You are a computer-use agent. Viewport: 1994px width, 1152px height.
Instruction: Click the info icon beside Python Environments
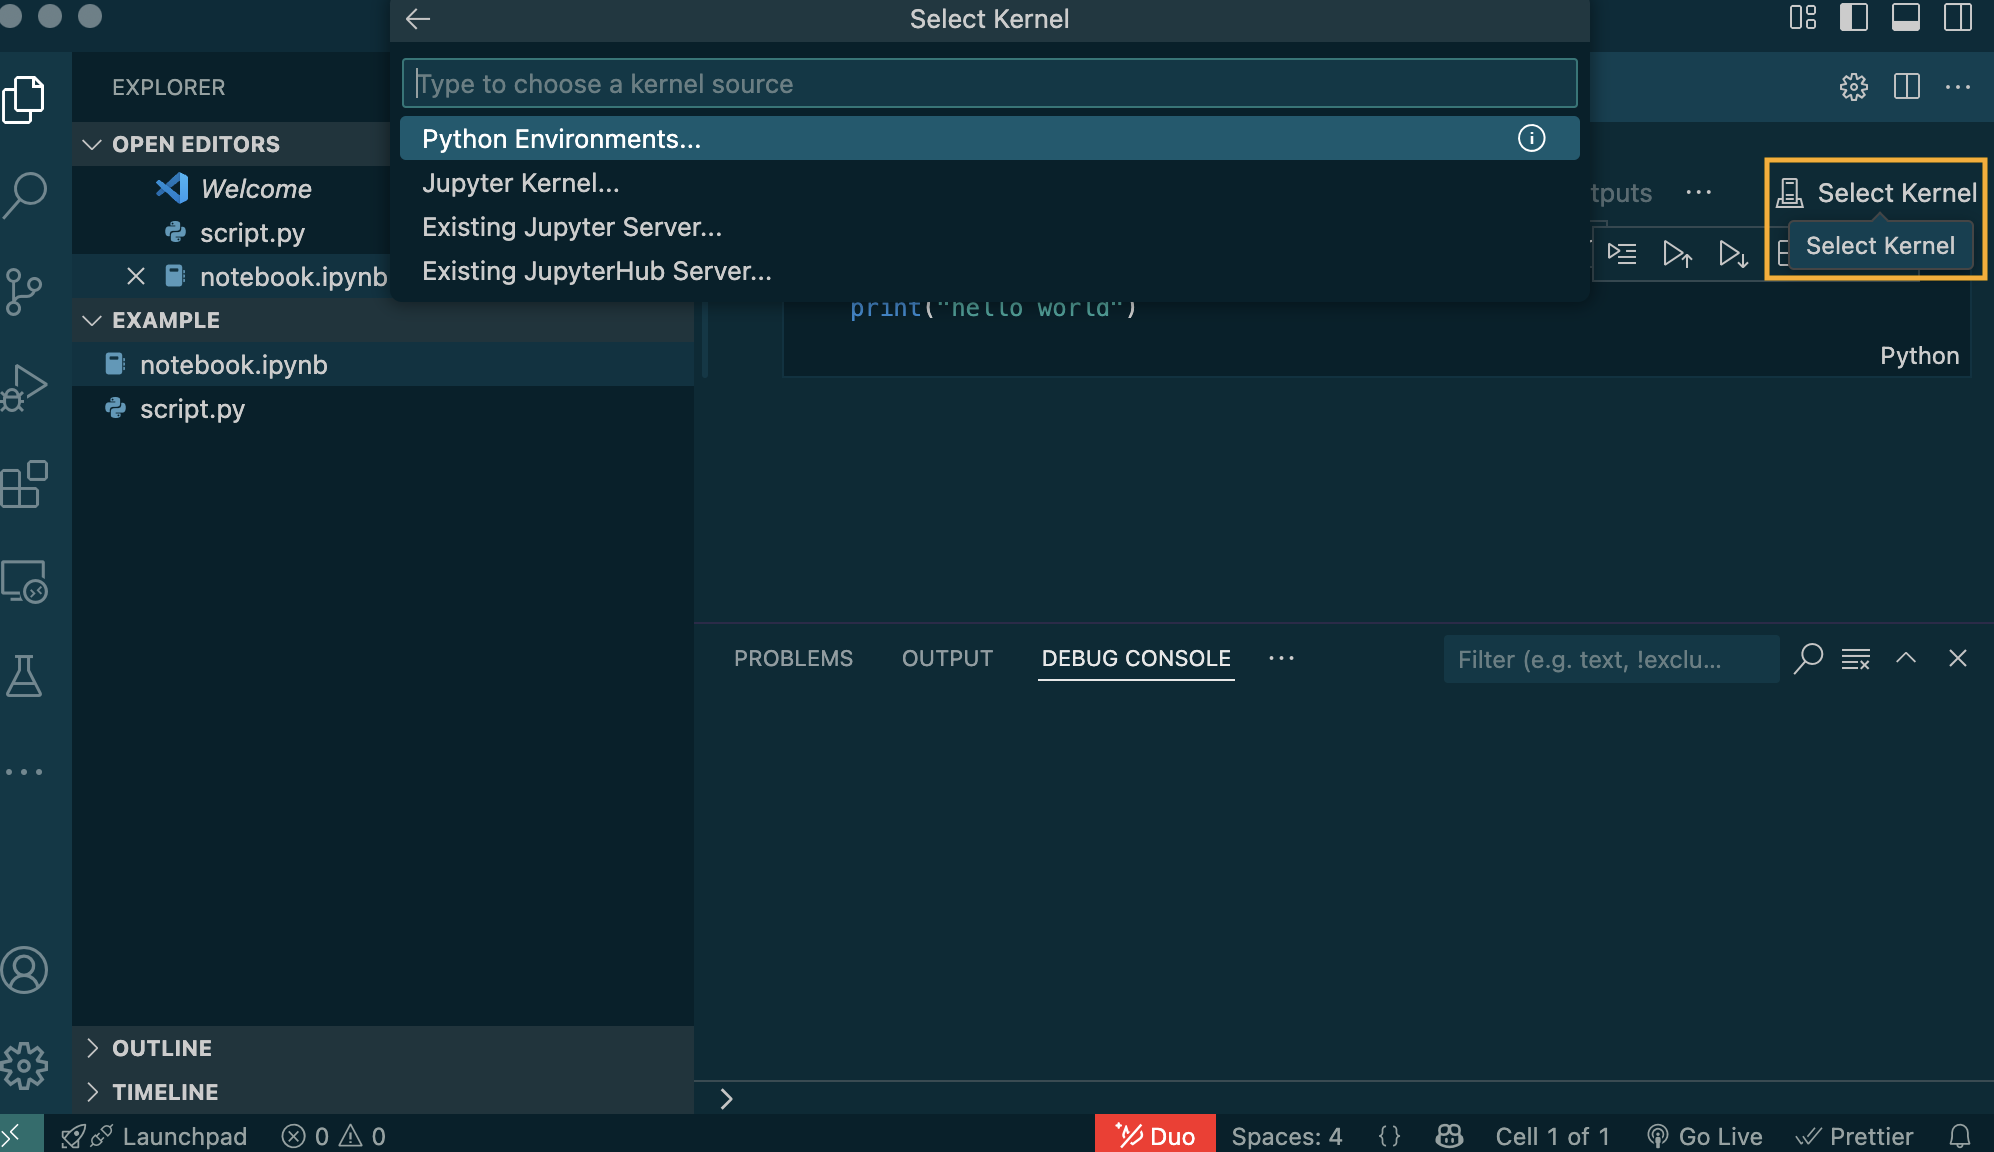[x=1531, y=138]
